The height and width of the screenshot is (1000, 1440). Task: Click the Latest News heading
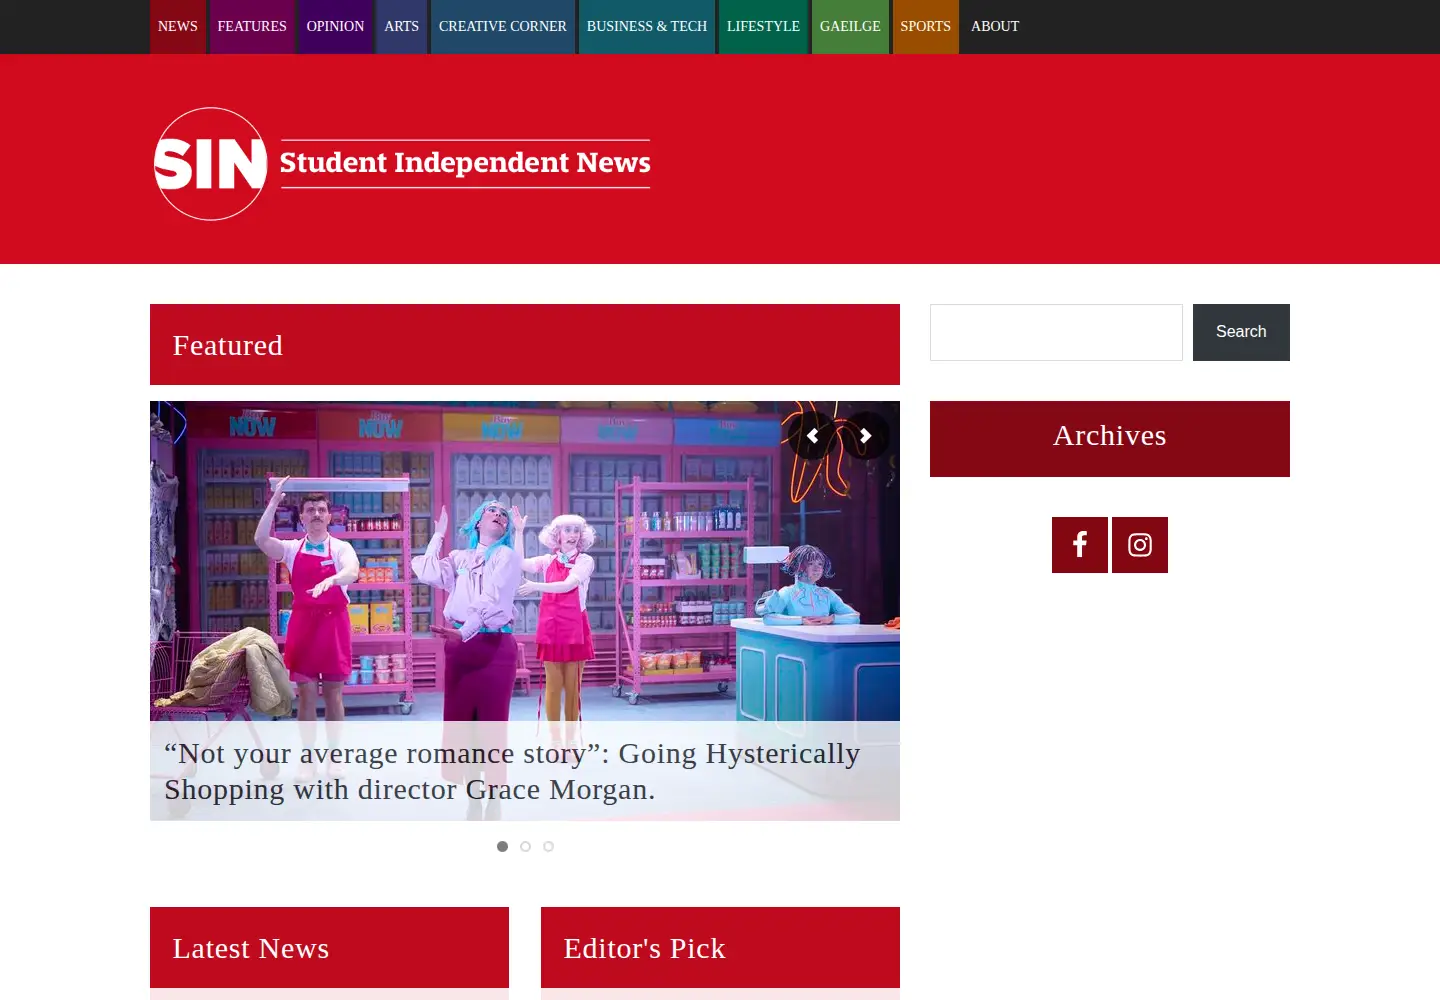point(251,948)
